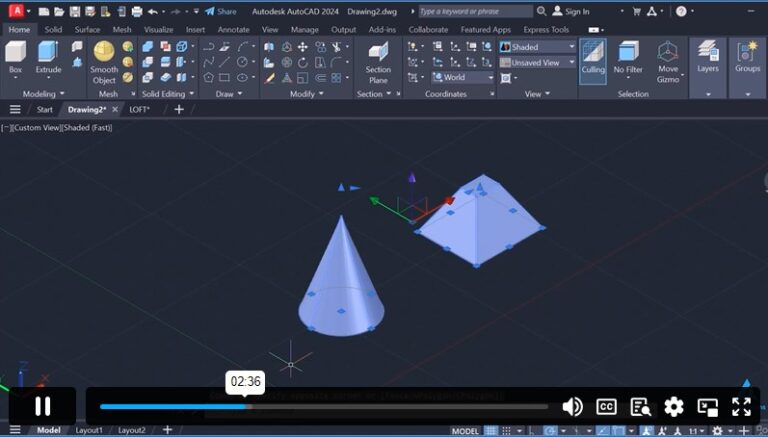
Task: Open the Home ribbon tab
Action: pos(19,29)
